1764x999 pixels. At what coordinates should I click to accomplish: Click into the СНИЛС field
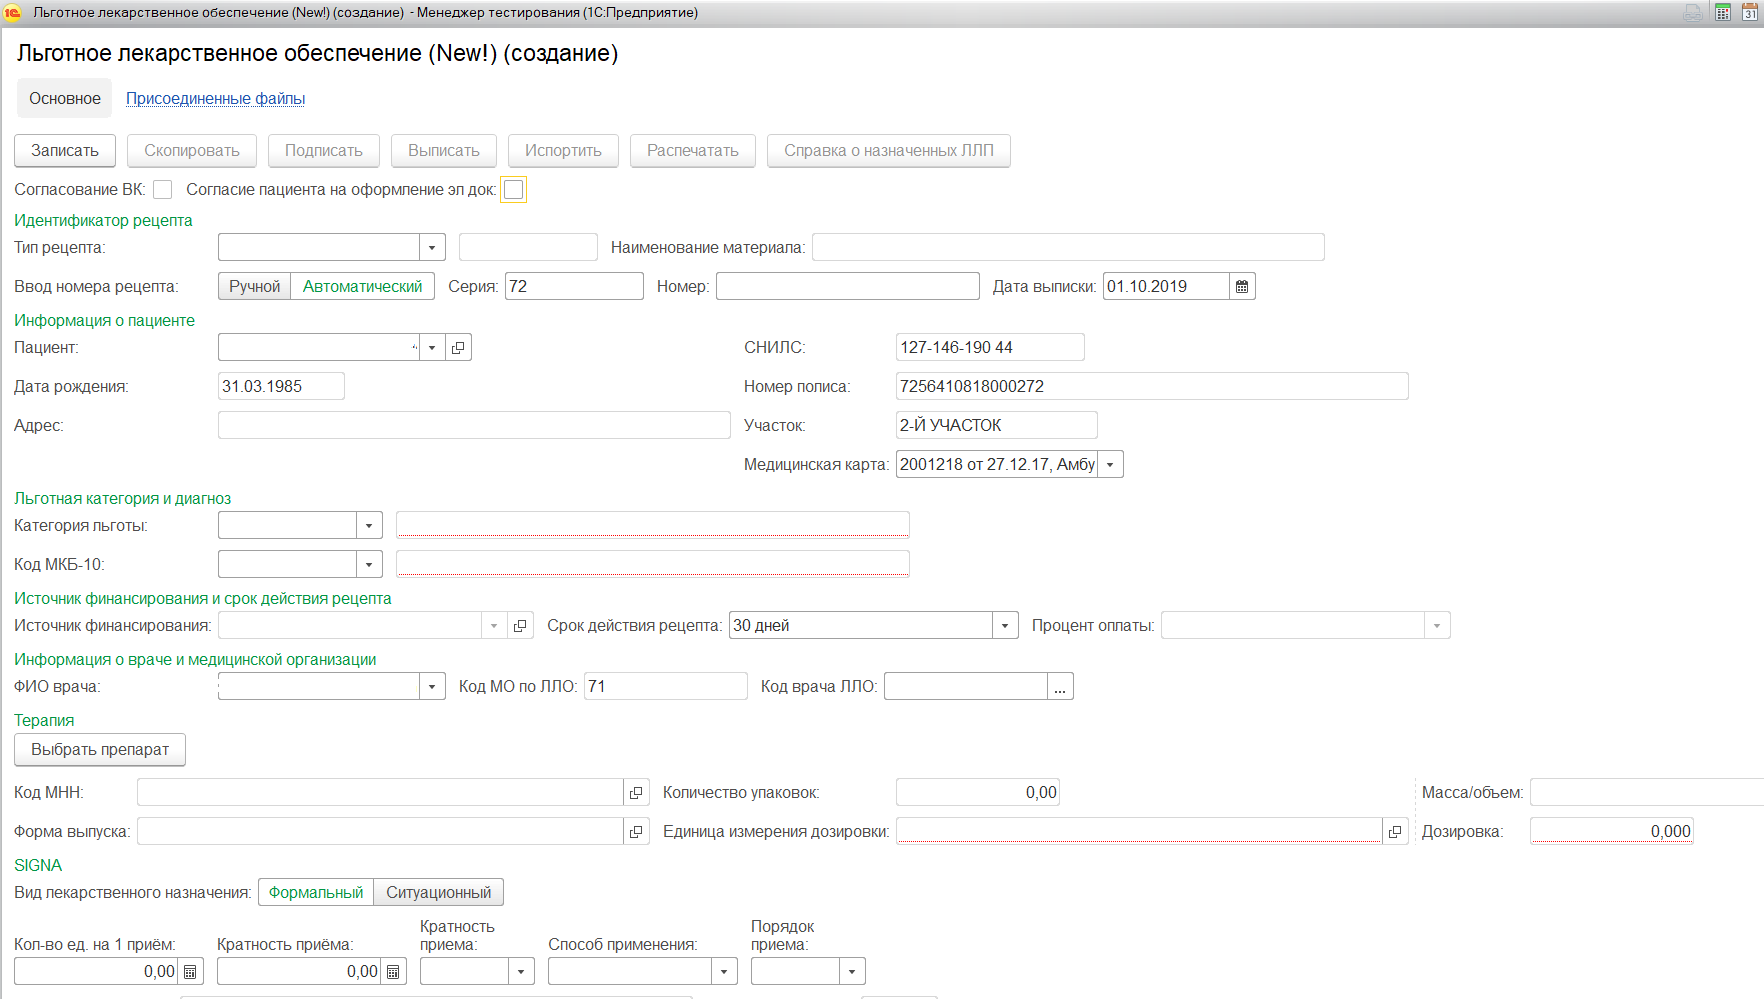click(x=990, y=347)
